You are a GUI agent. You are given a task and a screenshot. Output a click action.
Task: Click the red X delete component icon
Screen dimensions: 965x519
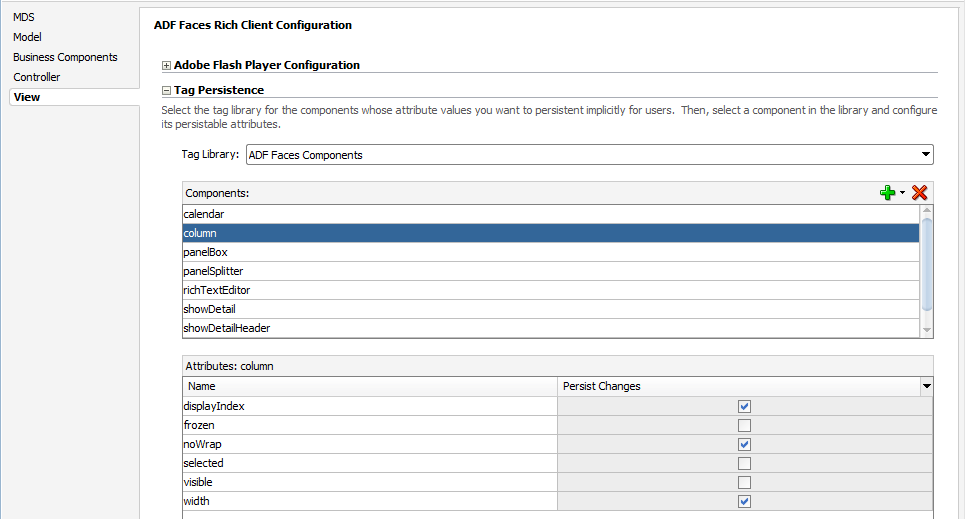click(x=919, y=193)
